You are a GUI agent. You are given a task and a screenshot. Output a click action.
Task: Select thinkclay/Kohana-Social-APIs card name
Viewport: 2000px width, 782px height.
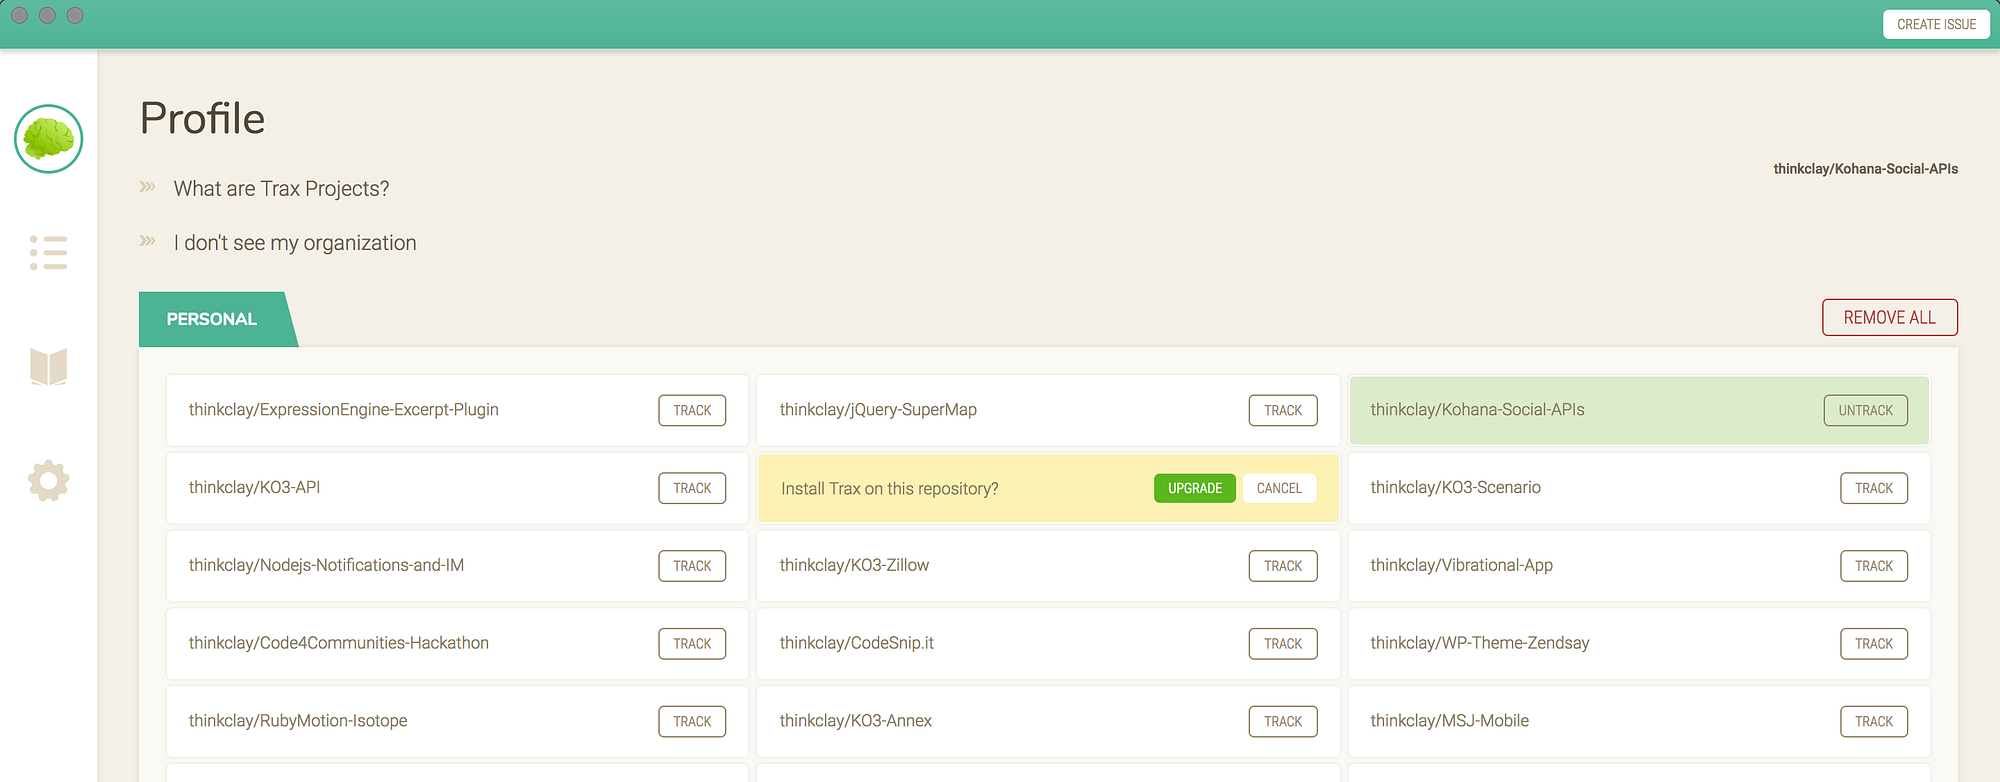[x=1477, y=410]
